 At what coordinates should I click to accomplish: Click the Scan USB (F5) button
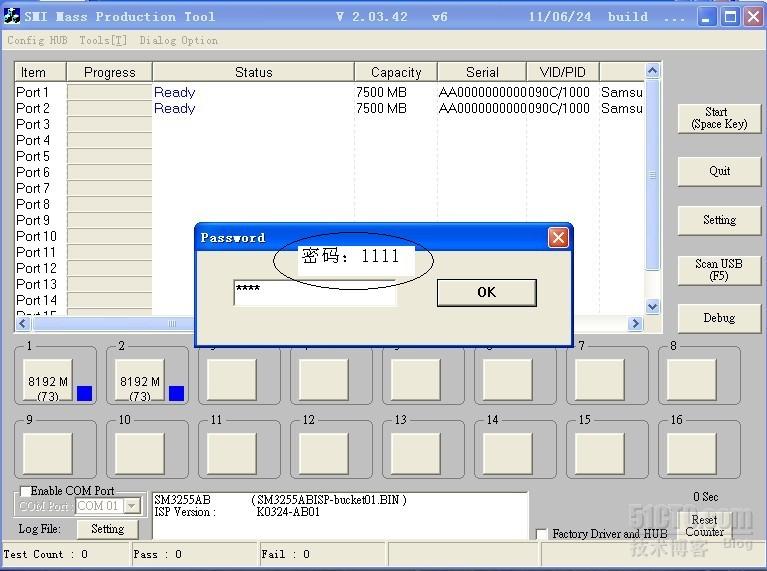718,269
